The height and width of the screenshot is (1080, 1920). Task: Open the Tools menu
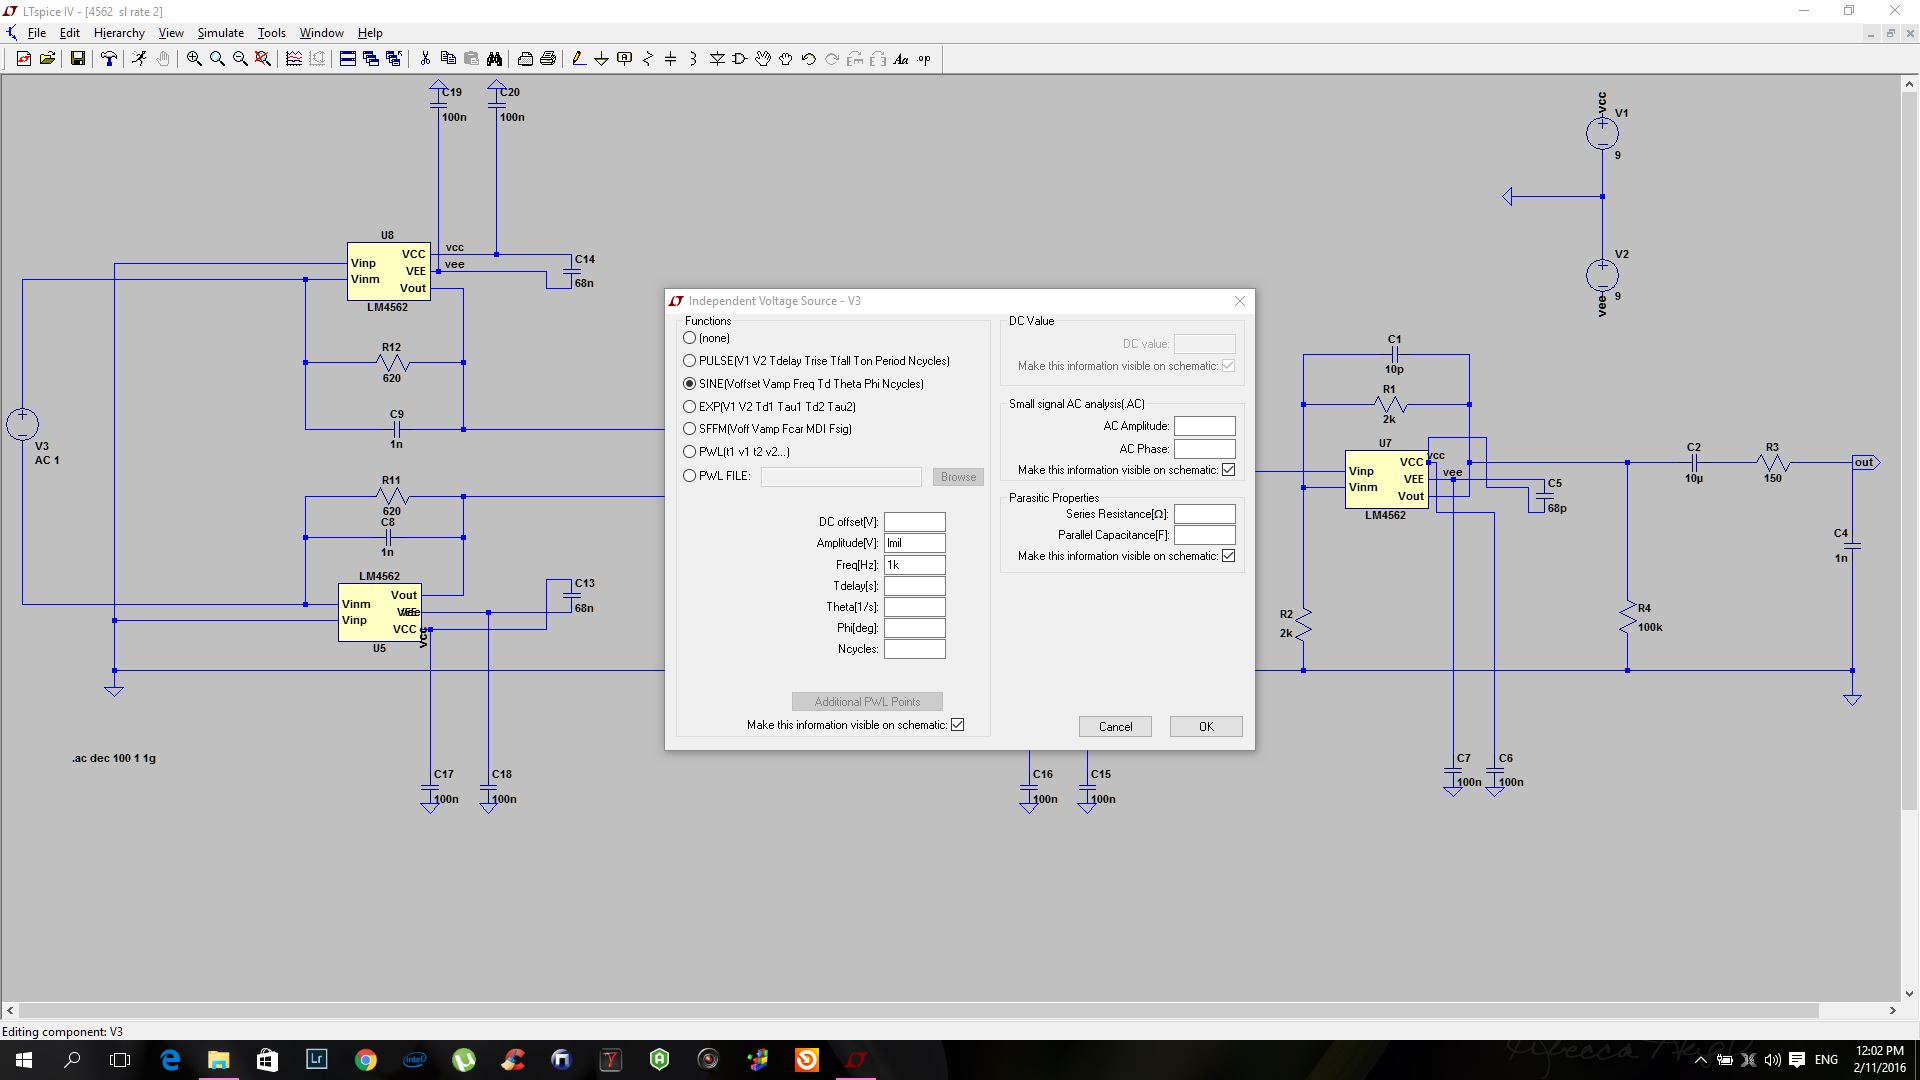pos(271,33)
